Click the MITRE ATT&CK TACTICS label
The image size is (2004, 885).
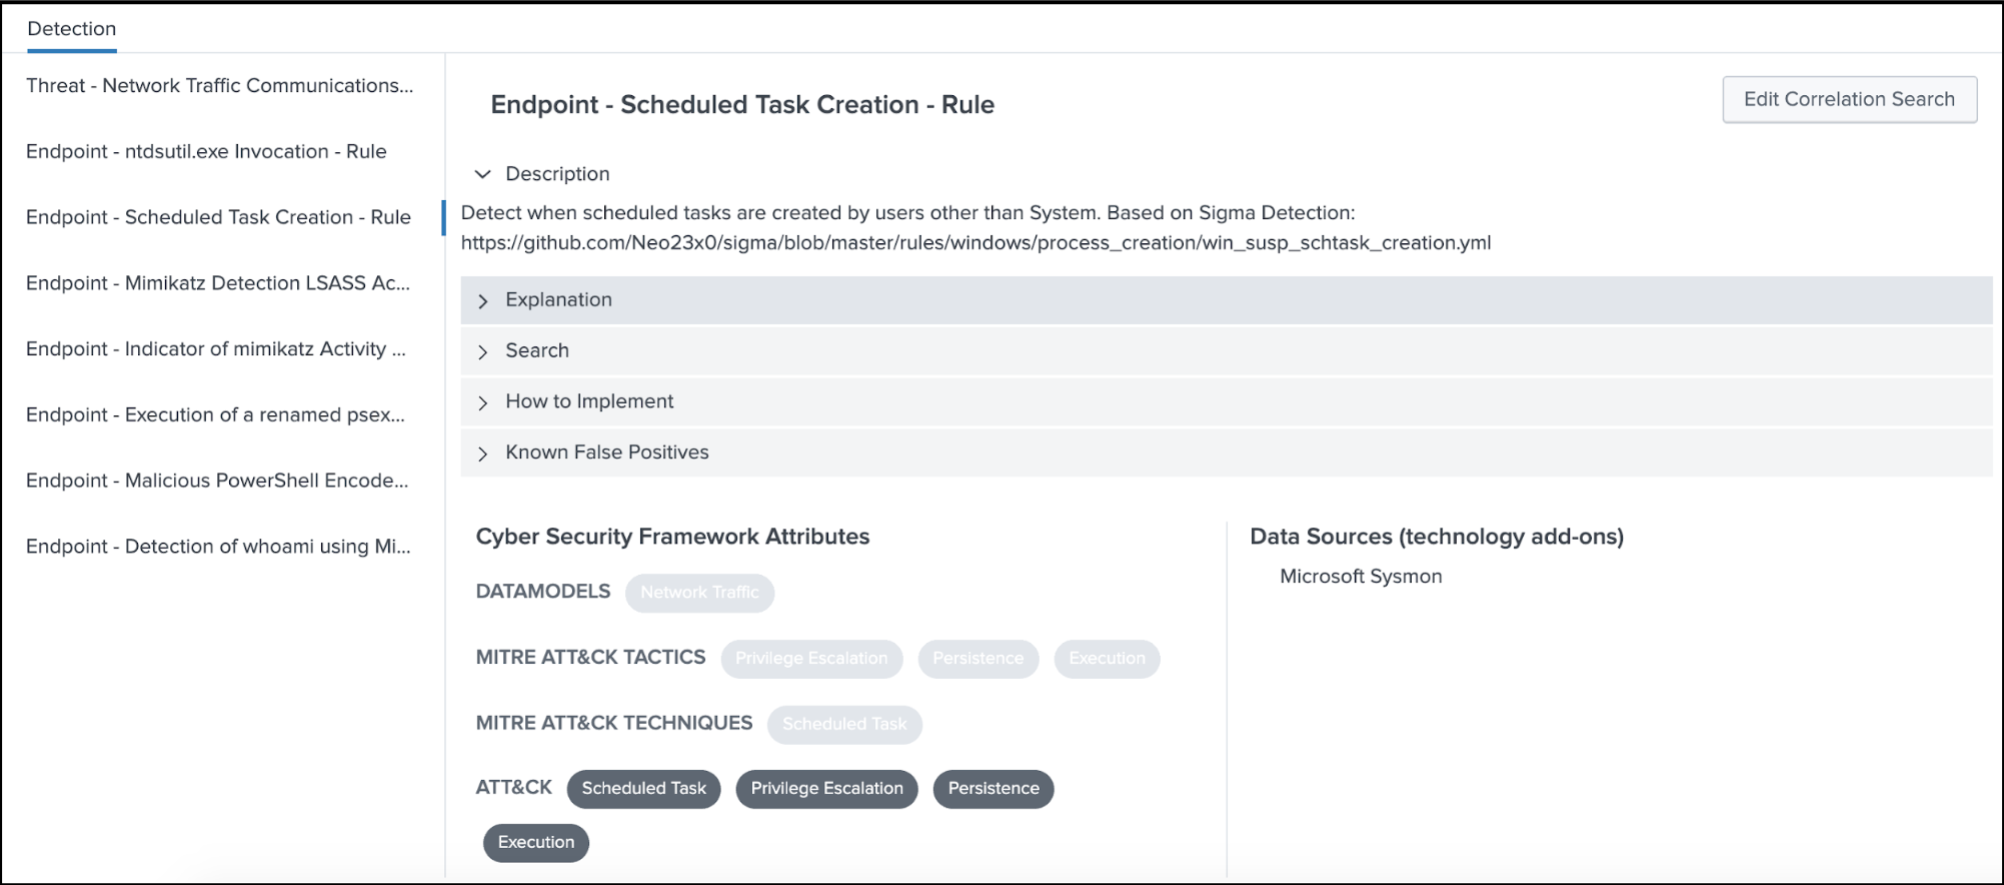click(x=591, y=657)
